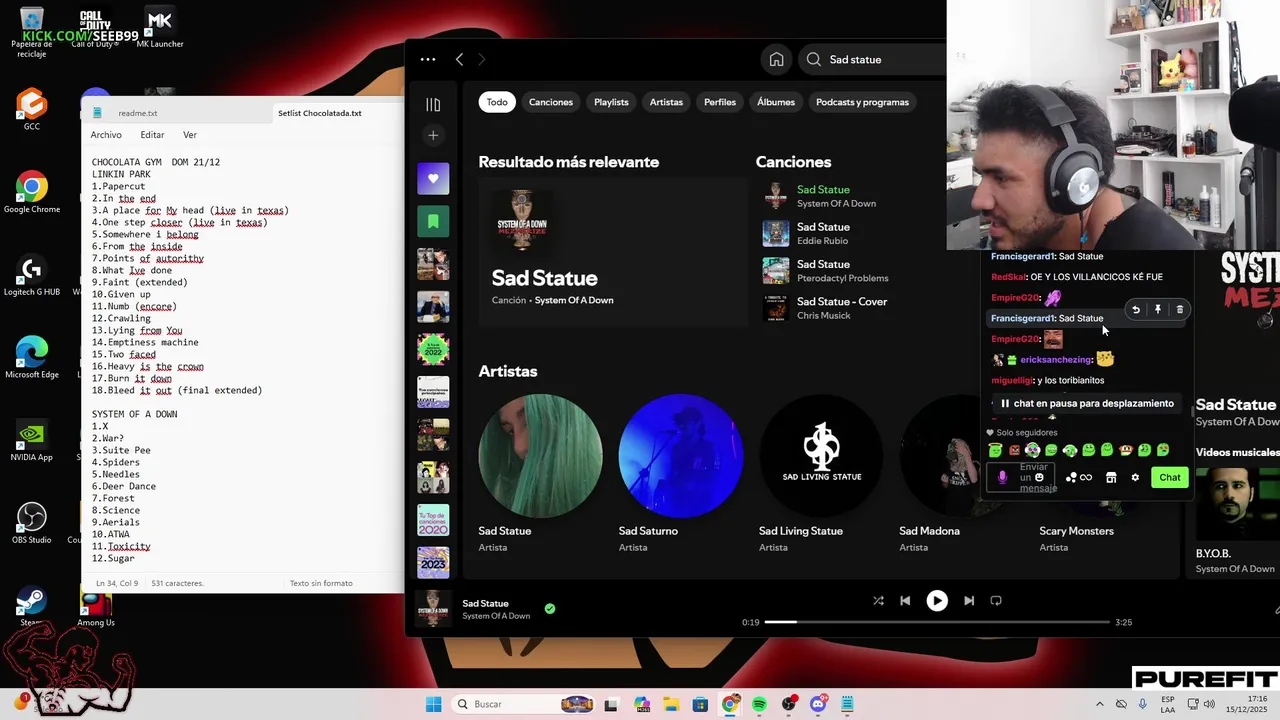The image size is (1280, 720).
Task: Filter results by Podcasts y programas
Action: pyautogui.click(x=862, y=102)
